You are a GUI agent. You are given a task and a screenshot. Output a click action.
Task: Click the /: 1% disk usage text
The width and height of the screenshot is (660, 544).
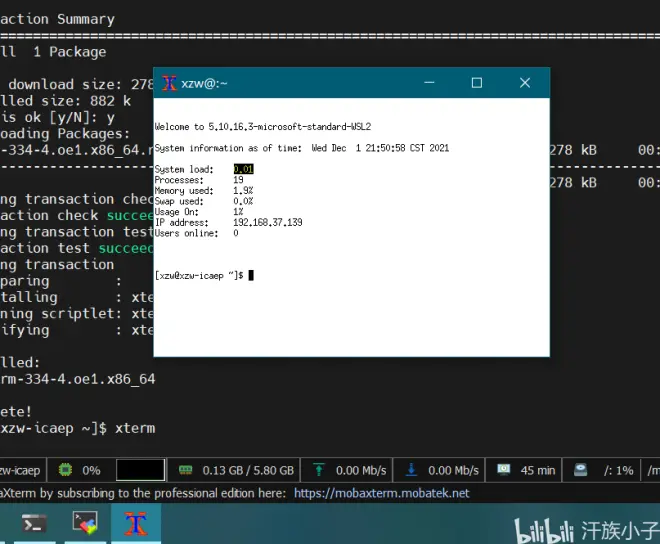618,470
